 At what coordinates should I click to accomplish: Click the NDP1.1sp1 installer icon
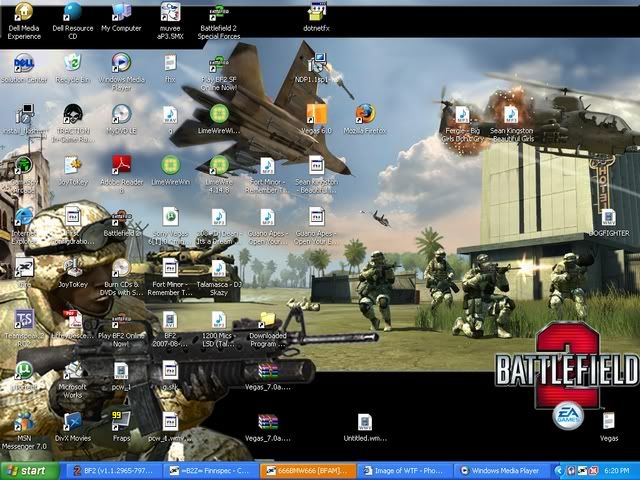(313, 69)
